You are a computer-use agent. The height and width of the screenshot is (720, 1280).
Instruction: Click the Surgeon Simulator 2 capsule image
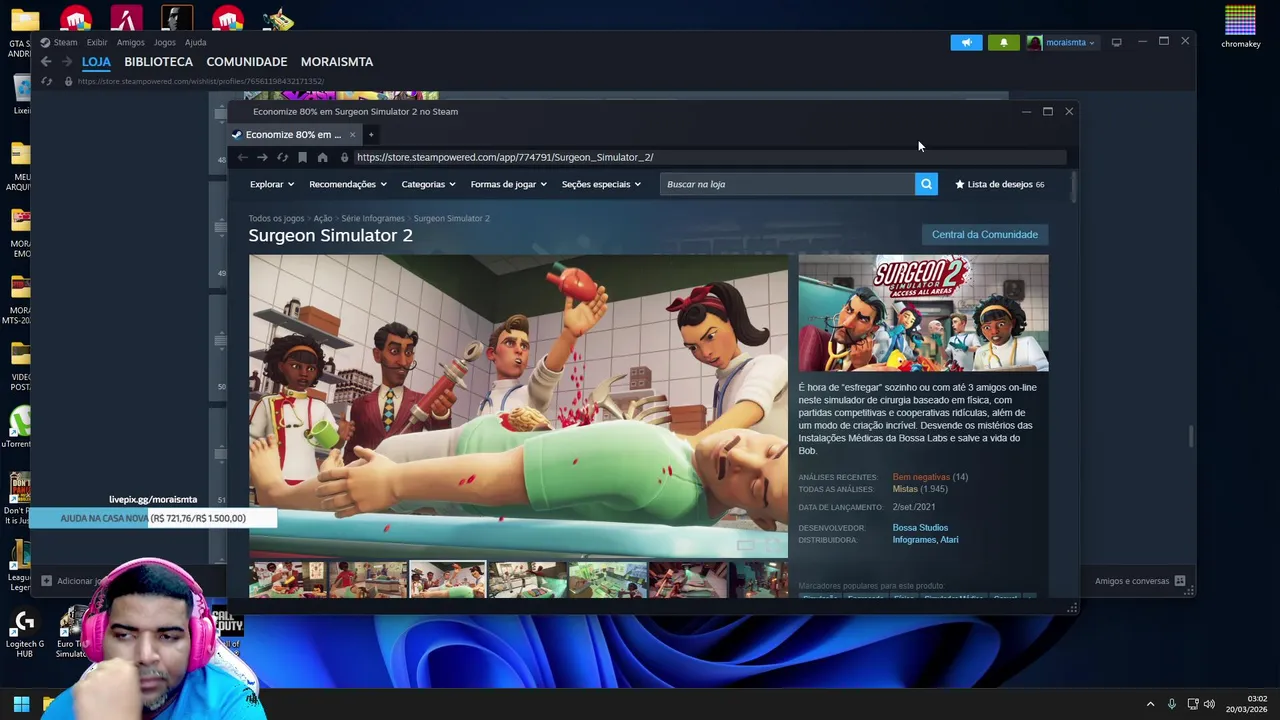[923, 313]
